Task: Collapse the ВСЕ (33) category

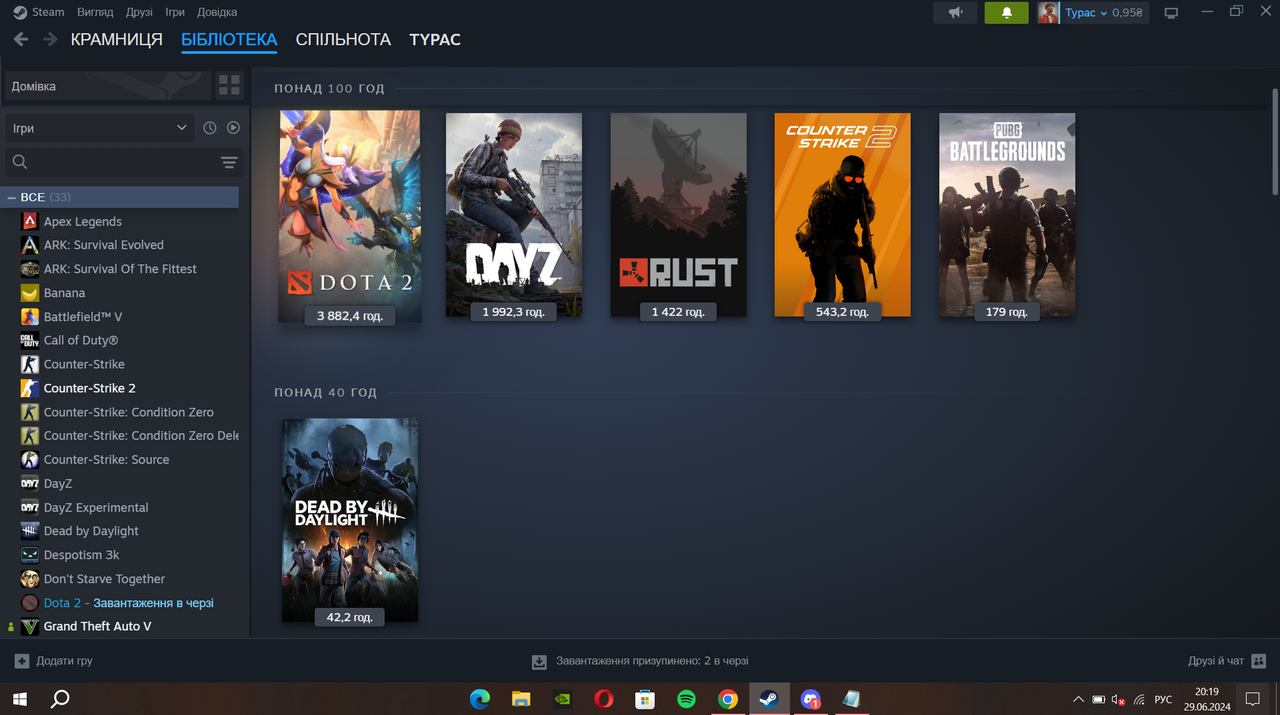Action: point(12,197)
